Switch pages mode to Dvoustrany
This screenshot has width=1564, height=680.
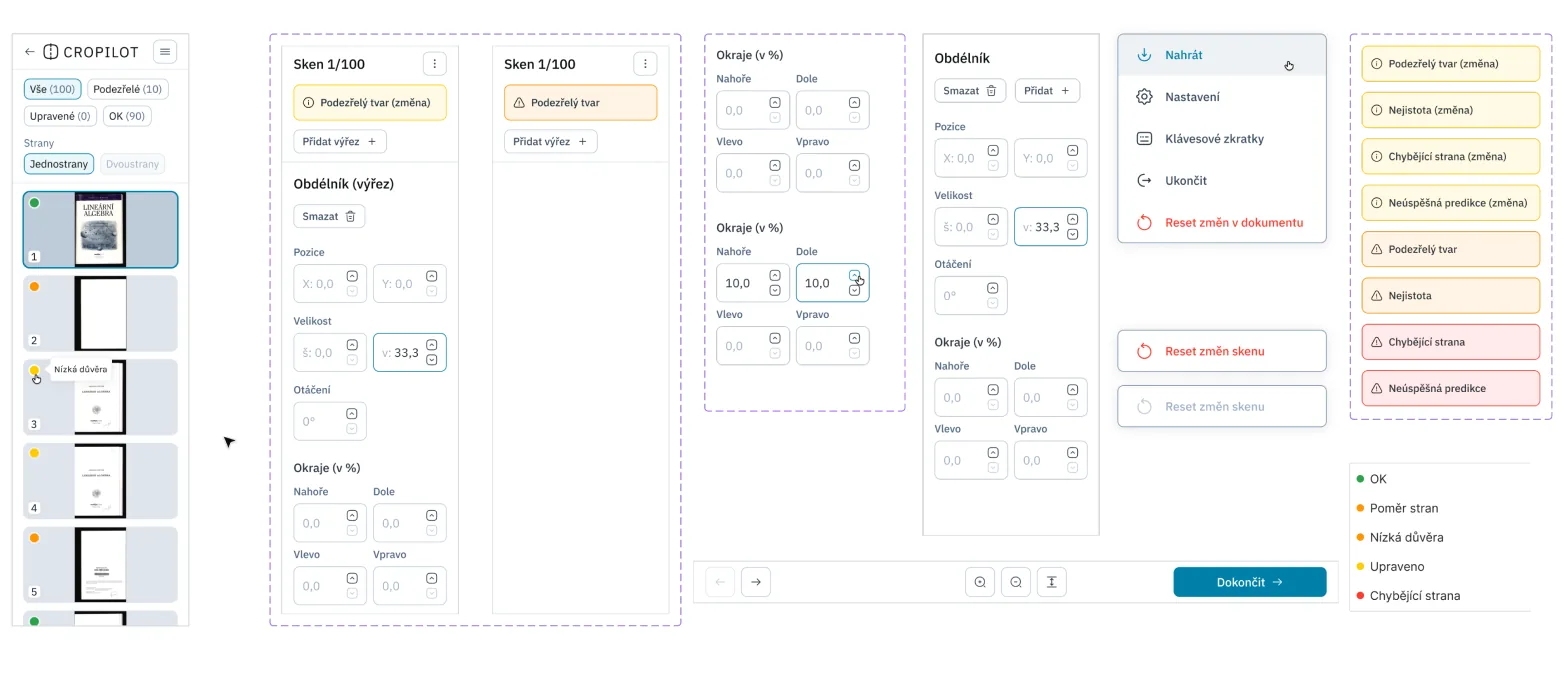(x=133, y=164)
